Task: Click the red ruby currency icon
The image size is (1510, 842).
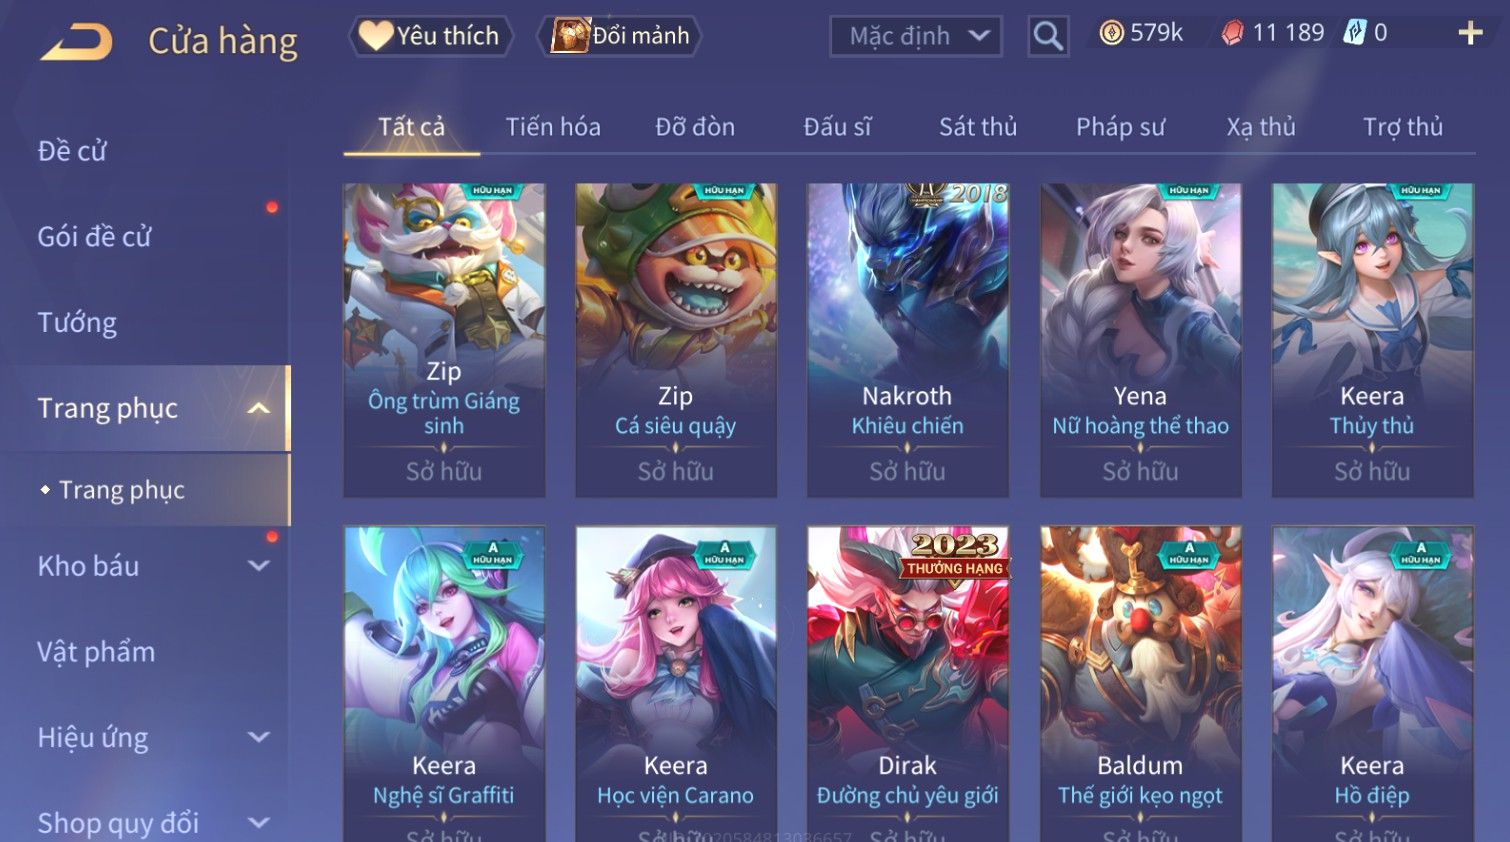Action: tap(1232, 33)
